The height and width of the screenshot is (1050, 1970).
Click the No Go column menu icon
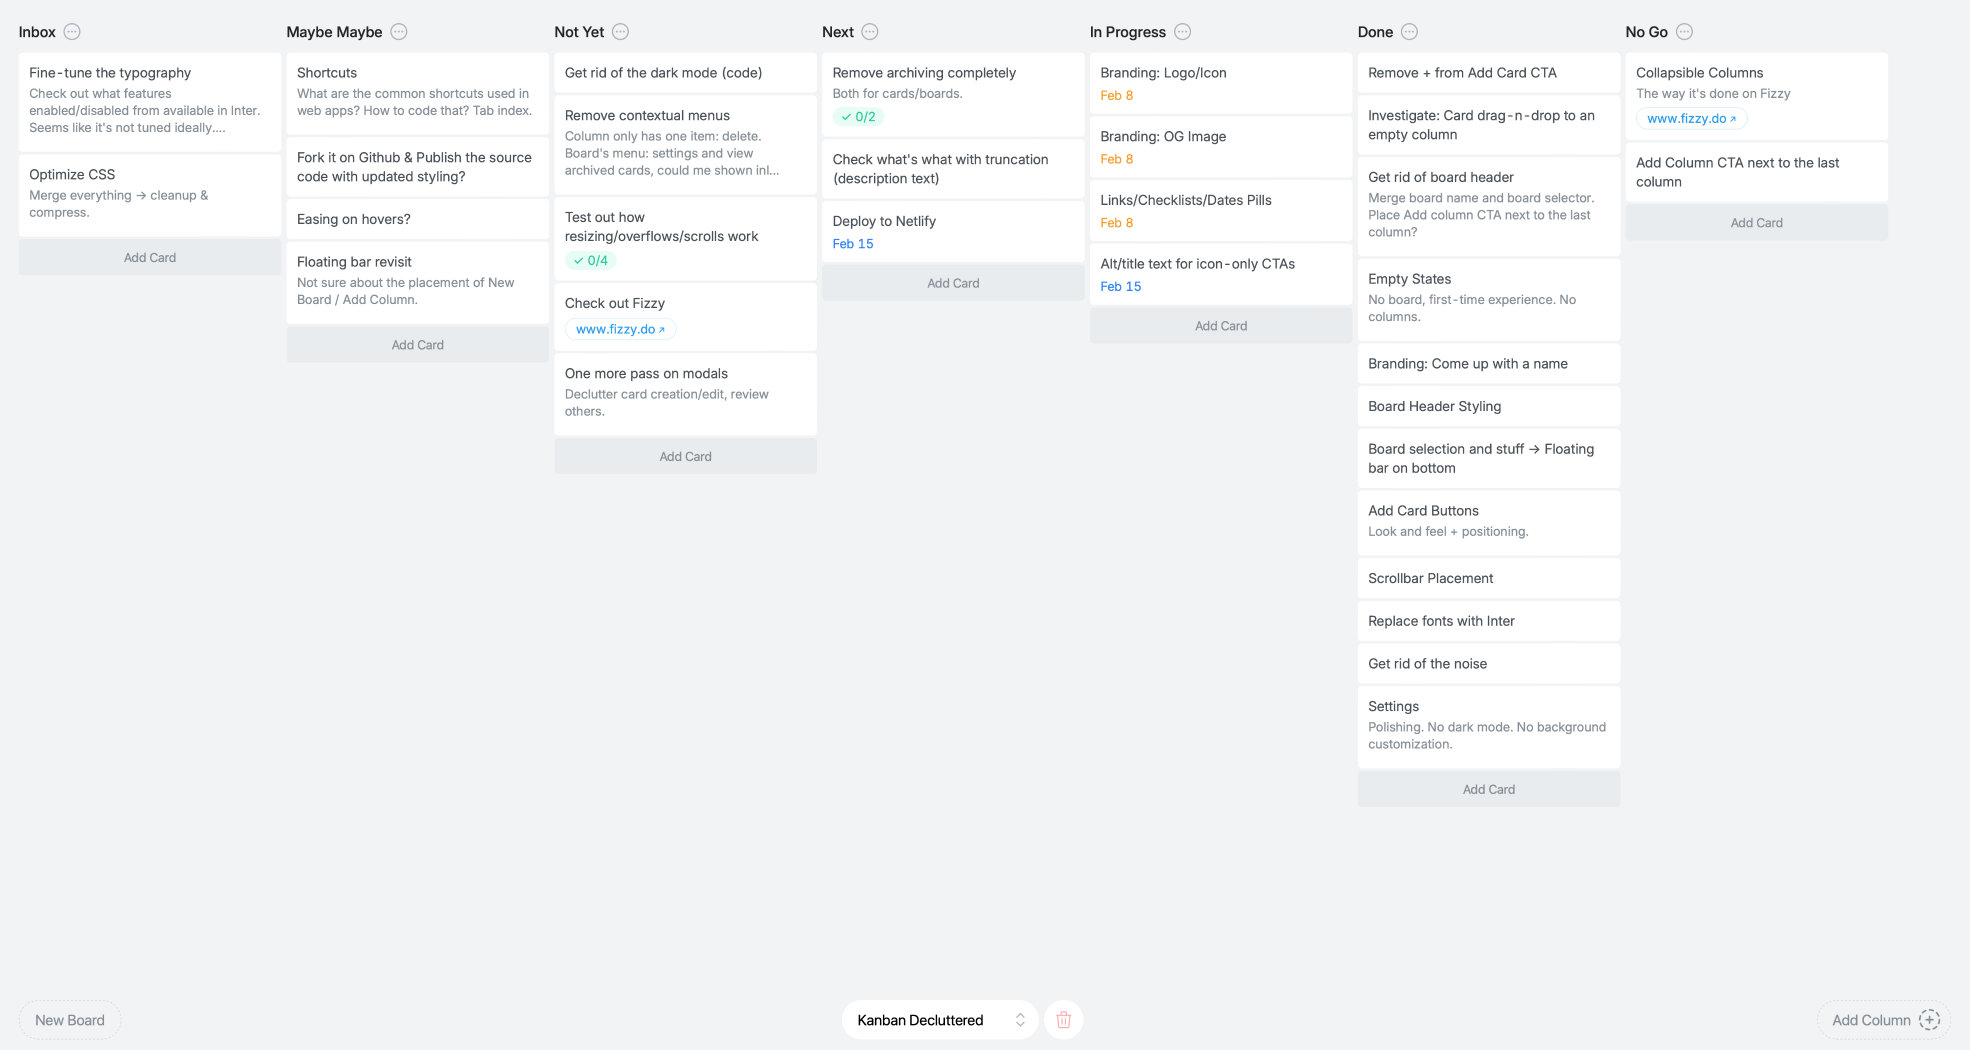coord(1684,32)
